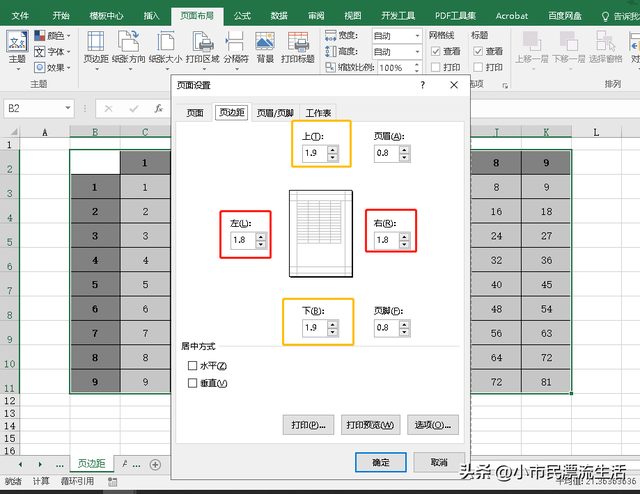Click the 左 (Left) margin value field
Viewport: 640px width, 494px height.
click(x=242, y=241)
